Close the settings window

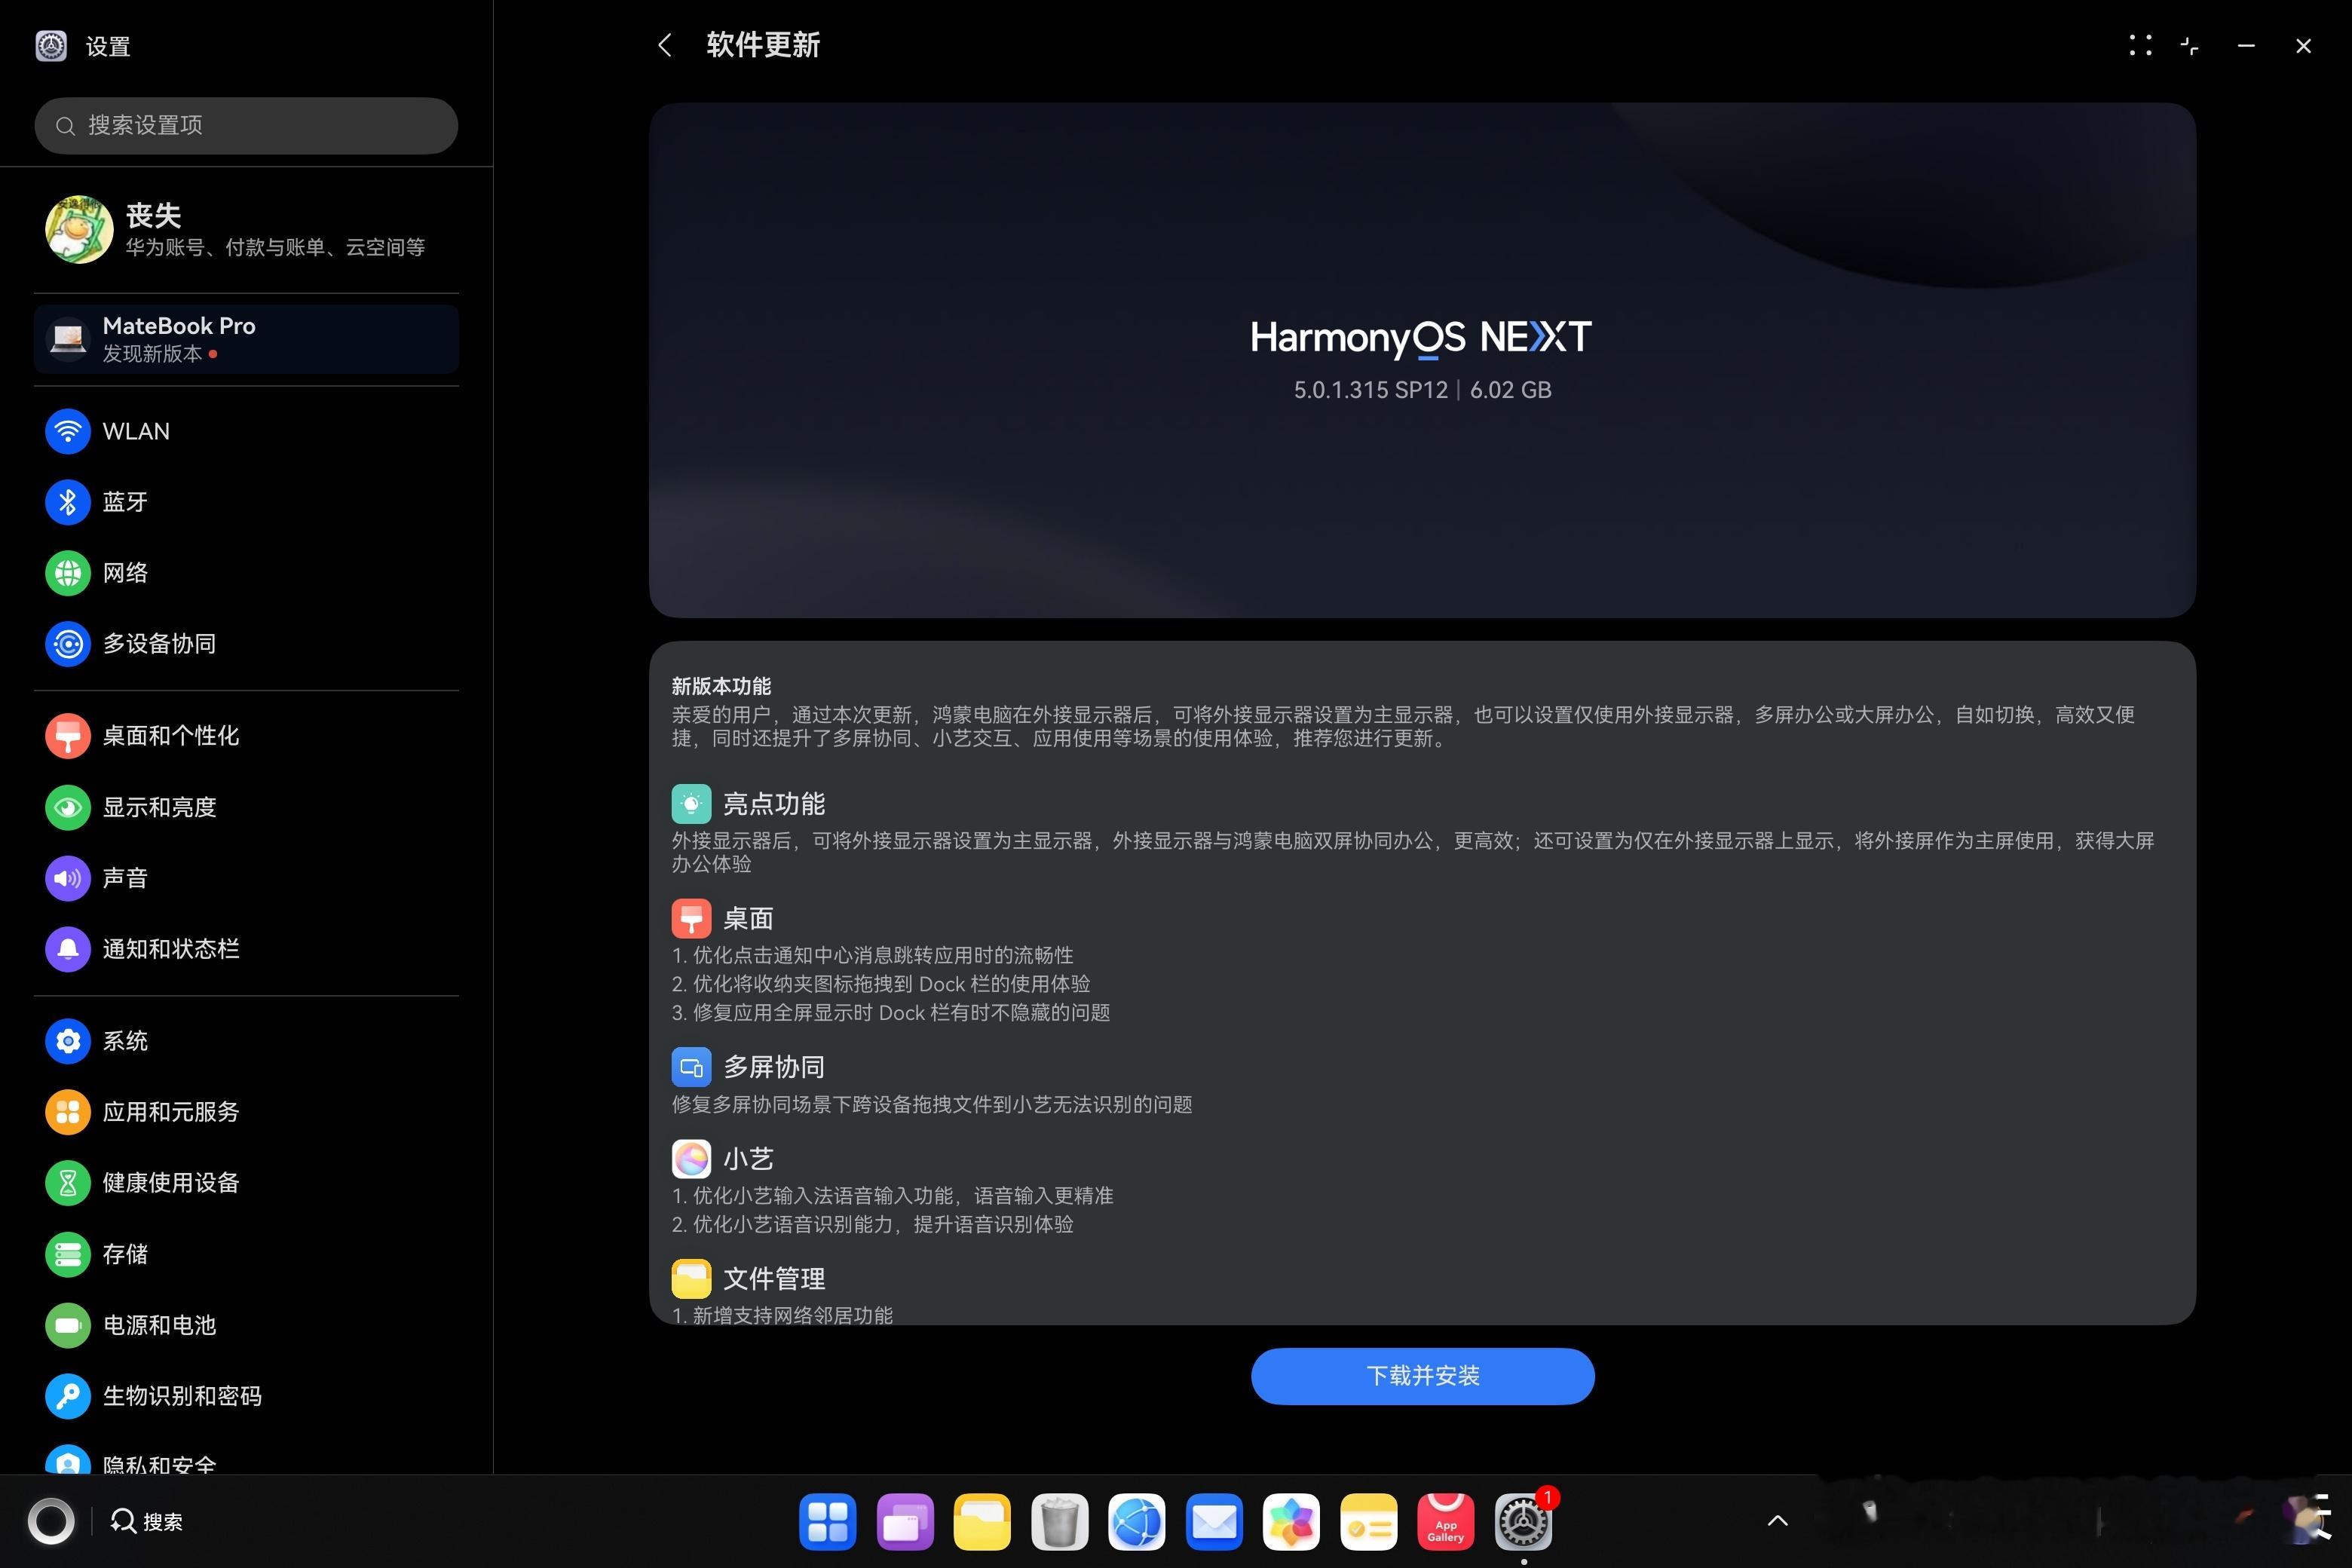point(2303,45)
